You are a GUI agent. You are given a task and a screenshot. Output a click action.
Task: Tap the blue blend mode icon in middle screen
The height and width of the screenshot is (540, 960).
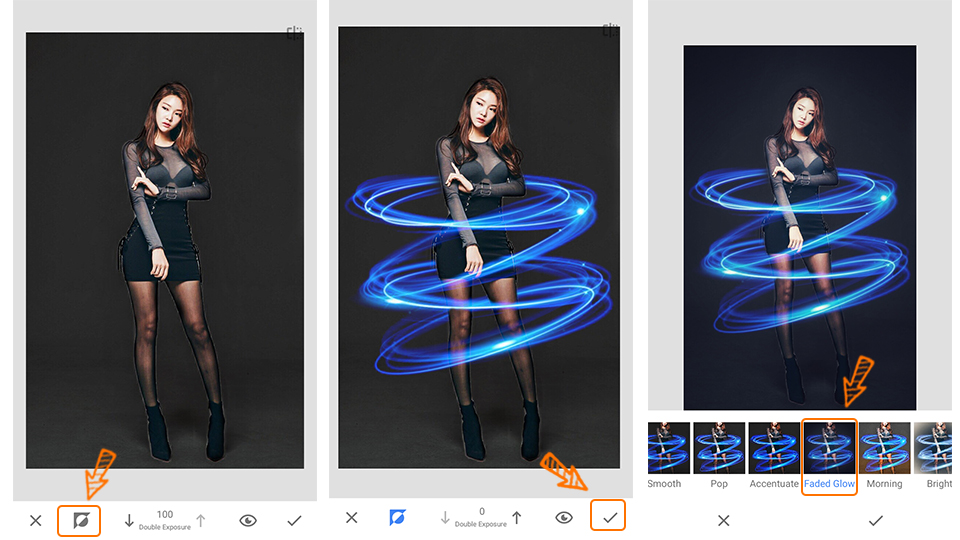(x=397, y=518)
